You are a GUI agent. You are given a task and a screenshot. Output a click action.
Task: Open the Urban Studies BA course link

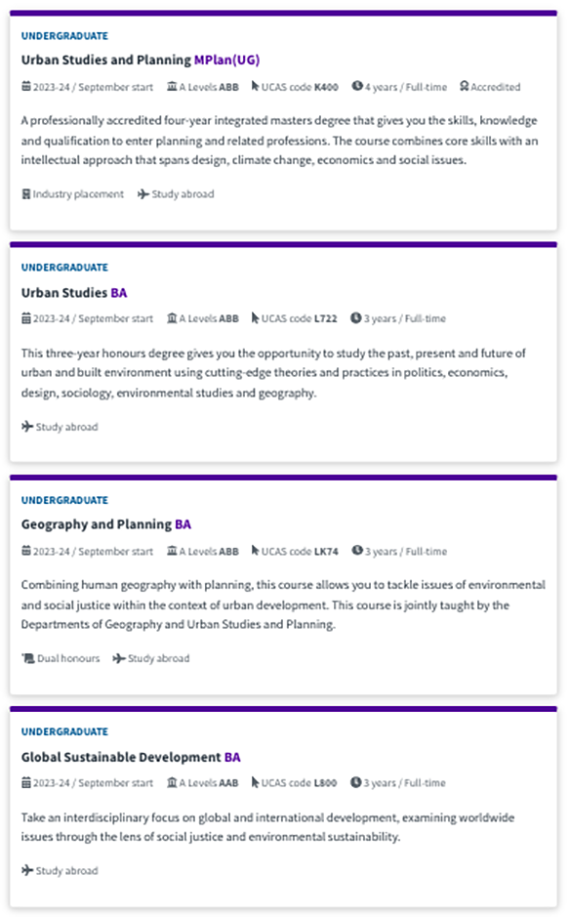coord(74,292)
